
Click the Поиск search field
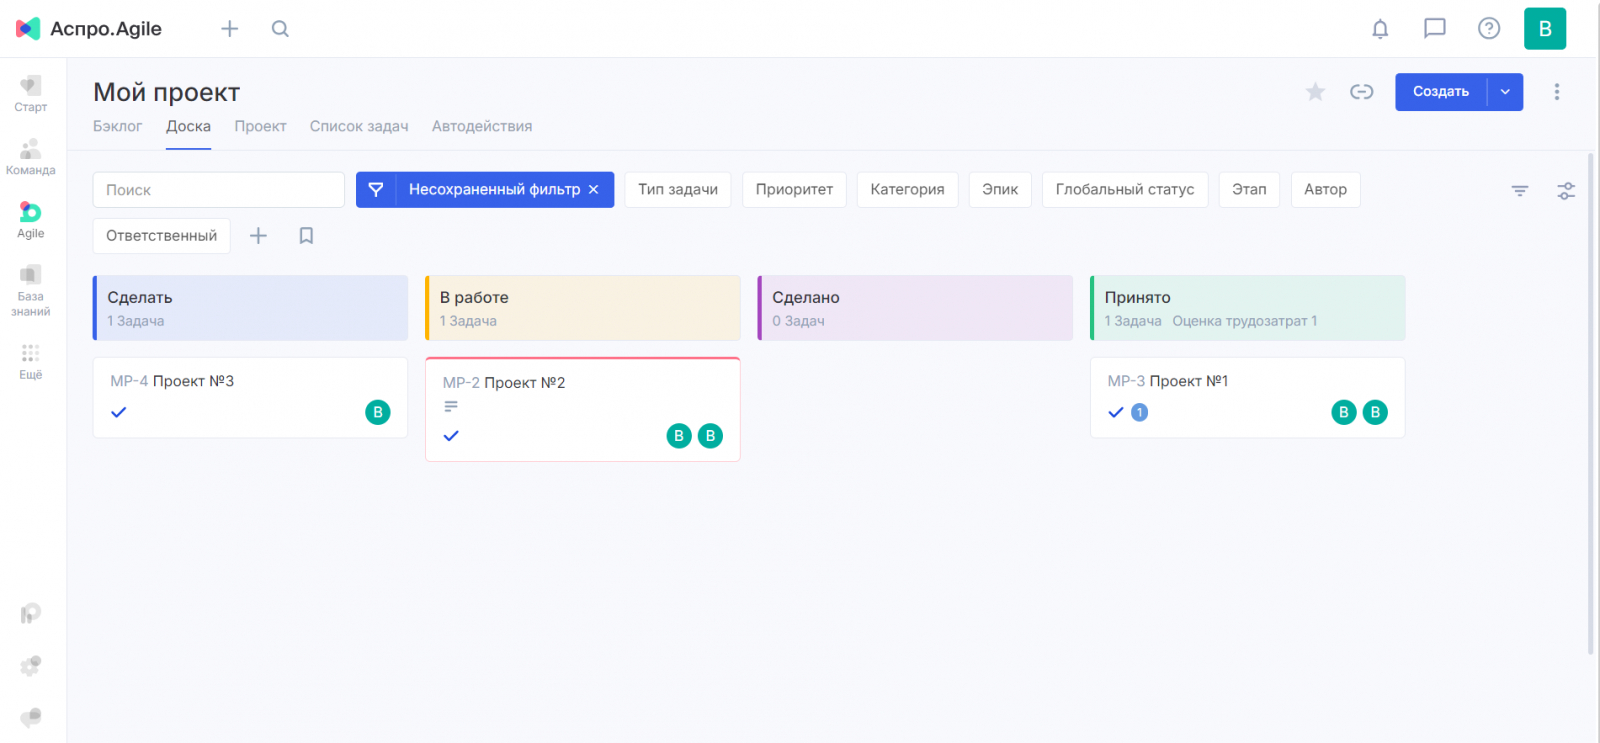(218, 190)
